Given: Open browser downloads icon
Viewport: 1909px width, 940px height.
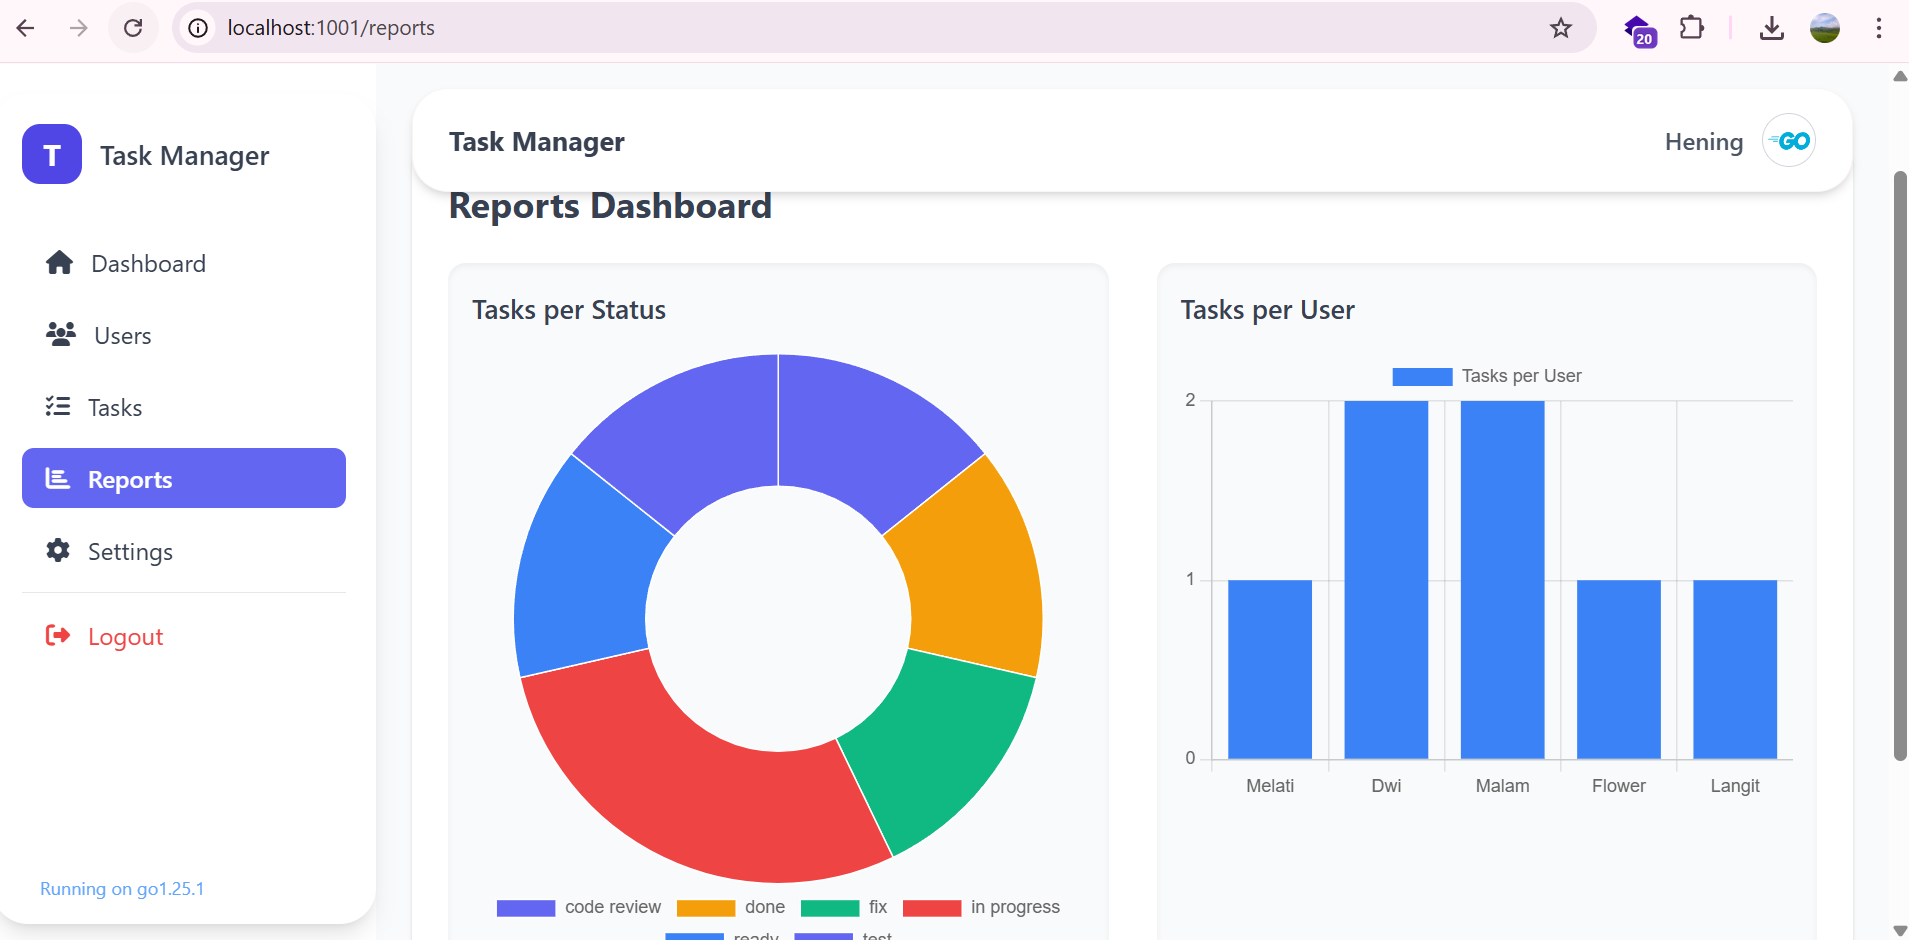Looking at the screenshot, I should [x=1771, y=28].
